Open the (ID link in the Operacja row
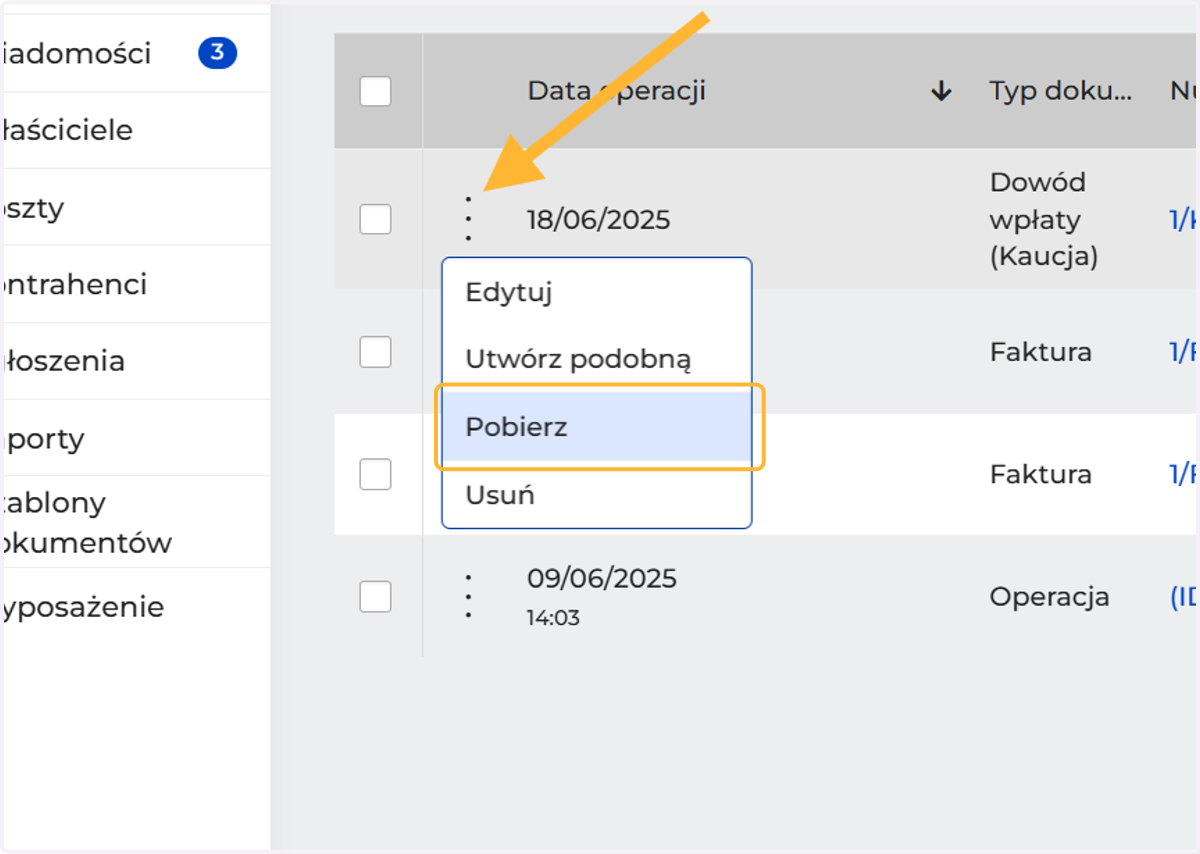1200x854 pixels. coord(1184,597)
